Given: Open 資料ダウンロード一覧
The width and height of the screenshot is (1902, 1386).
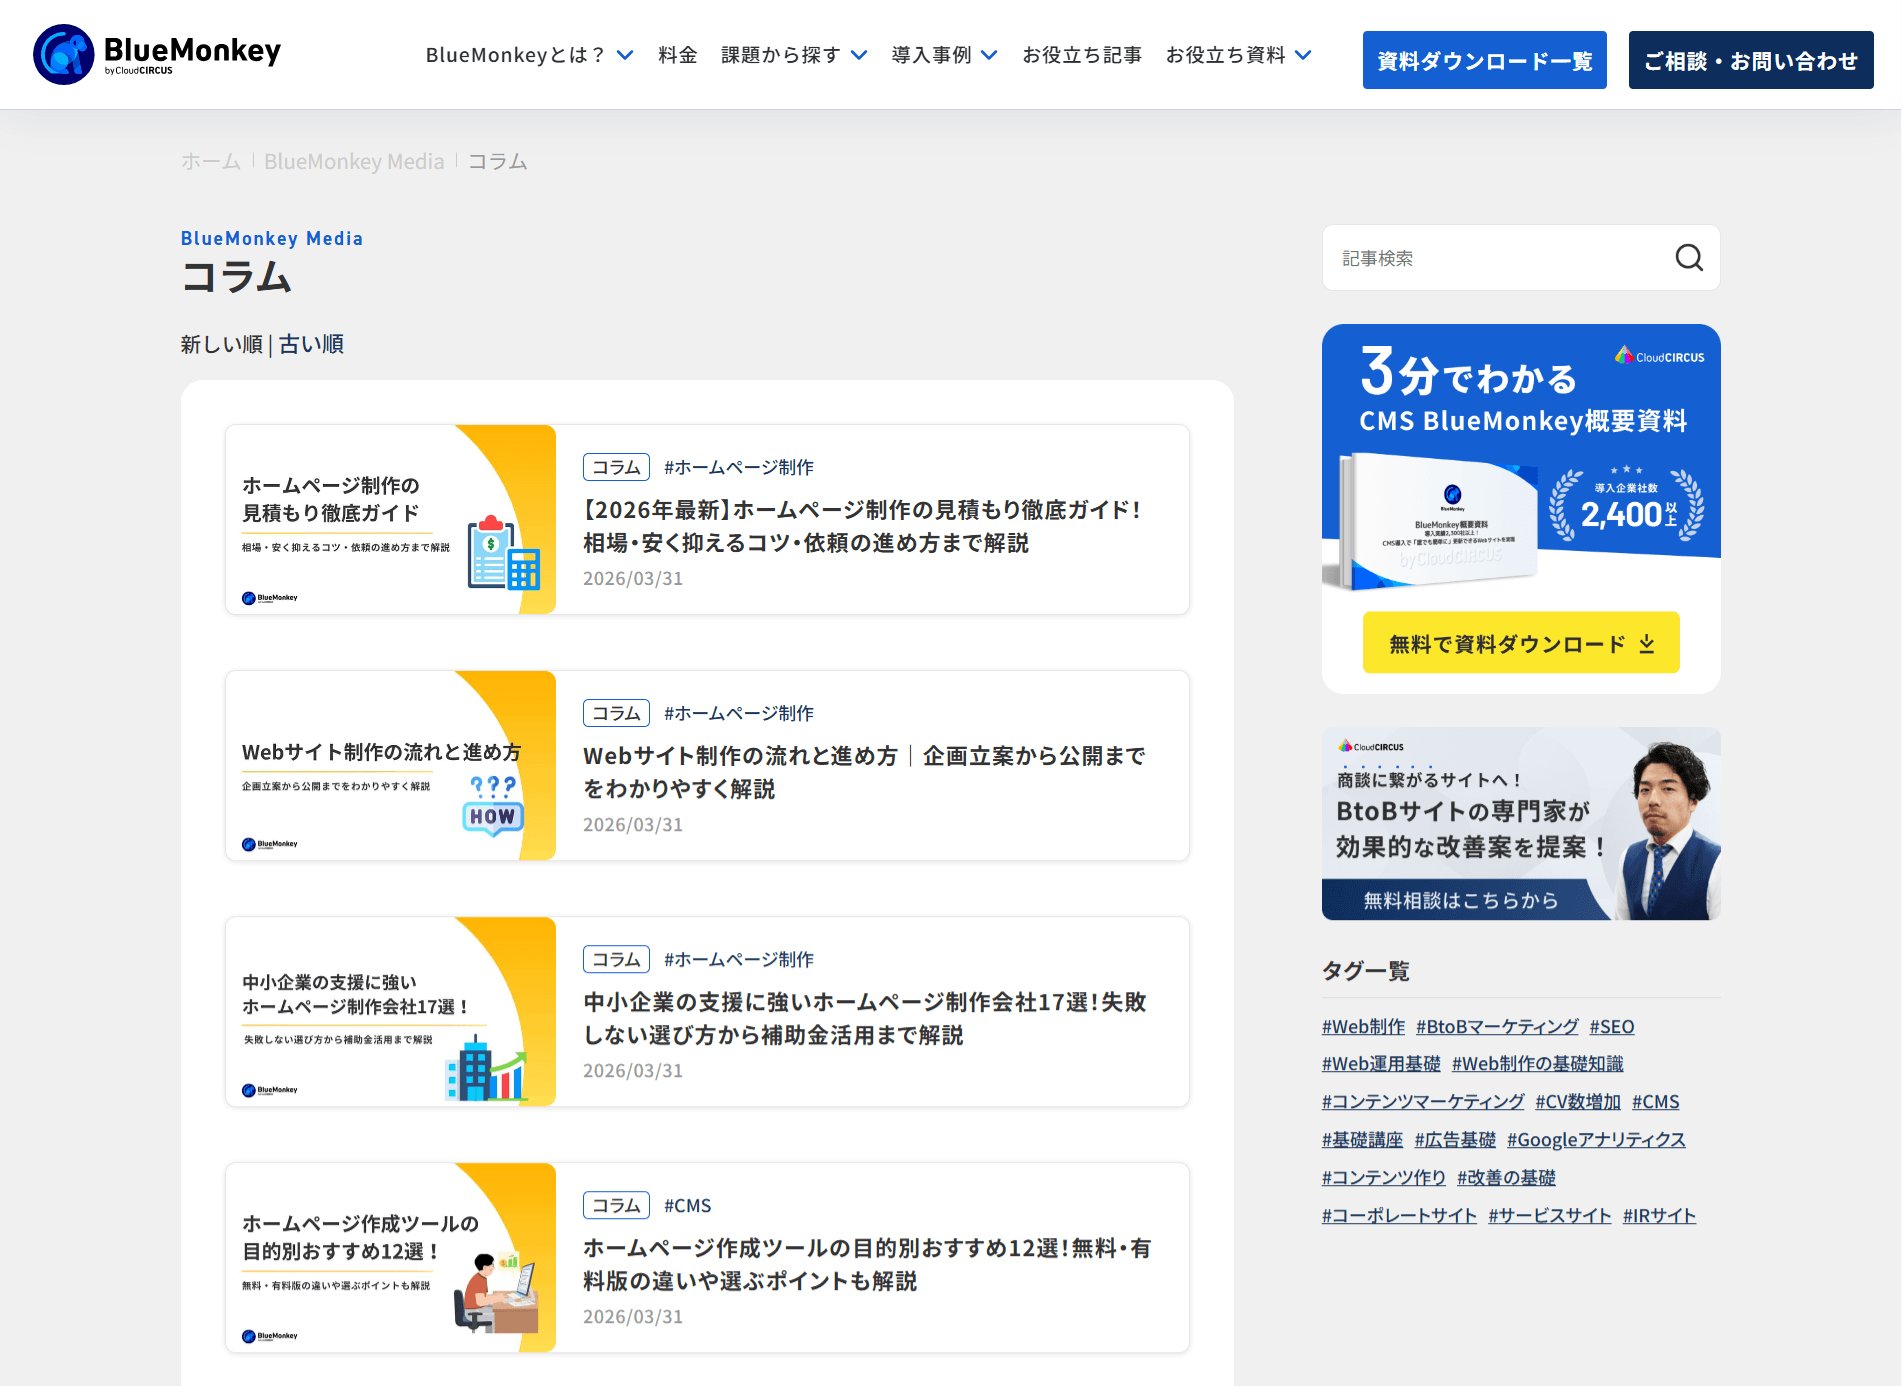Looking at the screenshot, I should 1484,60.
